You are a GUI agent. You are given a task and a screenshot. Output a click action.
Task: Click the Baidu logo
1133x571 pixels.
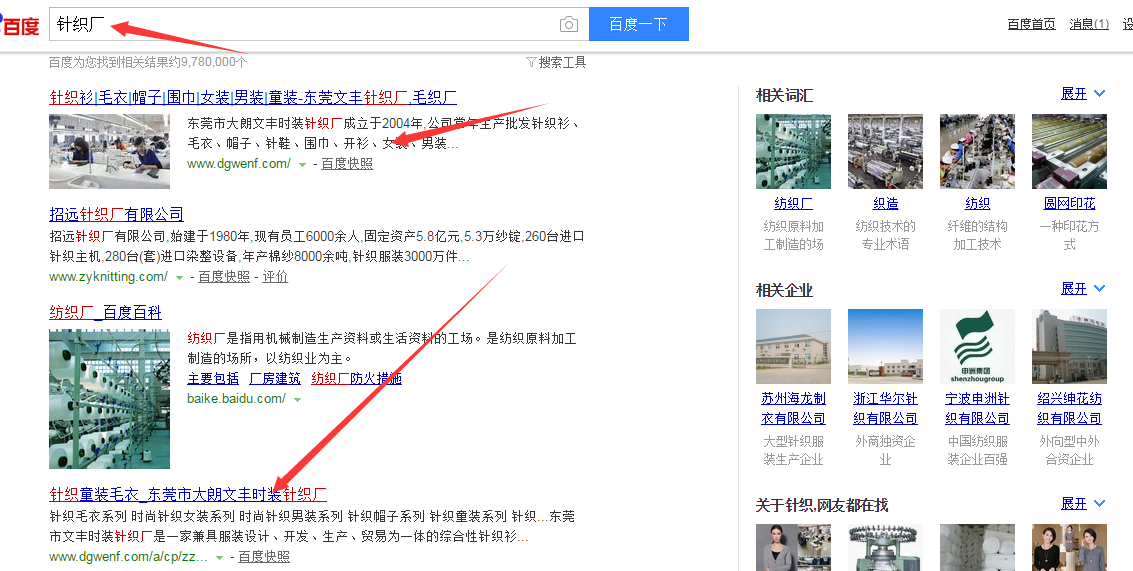point(20,23)
